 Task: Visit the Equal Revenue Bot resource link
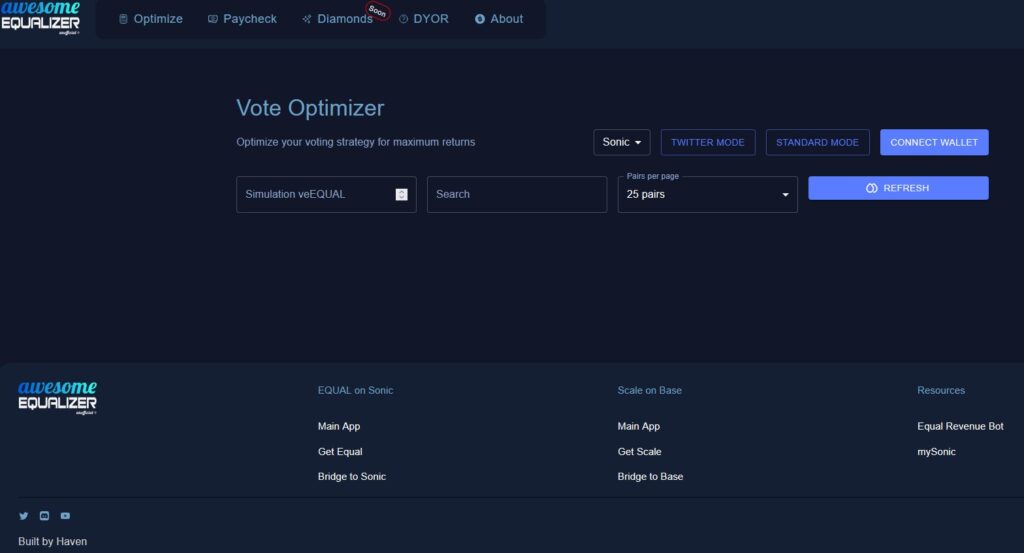tap(960, 426)
